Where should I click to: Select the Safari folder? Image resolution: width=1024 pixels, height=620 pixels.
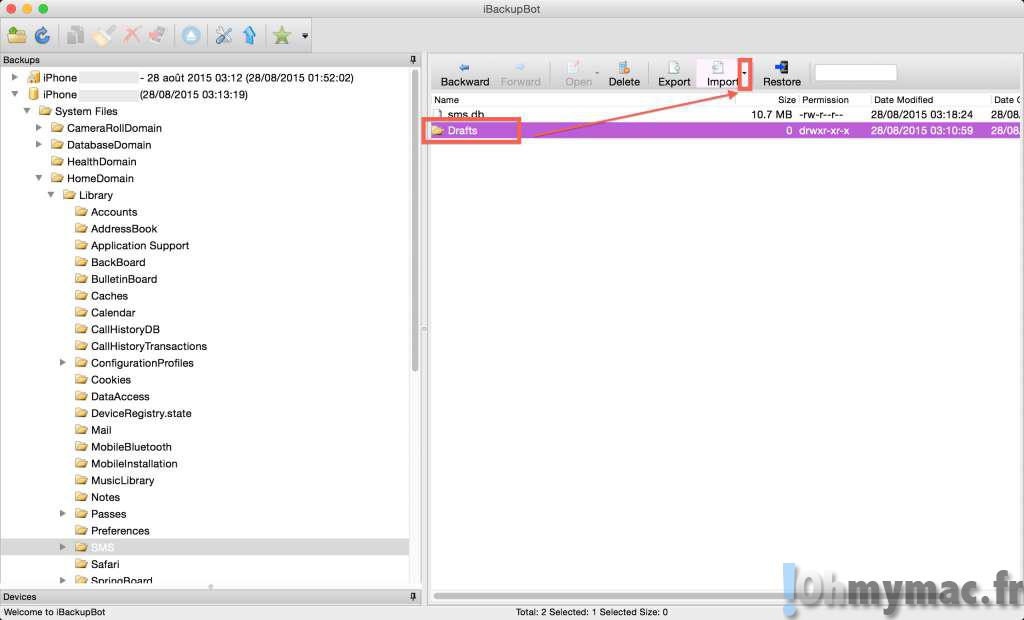coord(104,564)
